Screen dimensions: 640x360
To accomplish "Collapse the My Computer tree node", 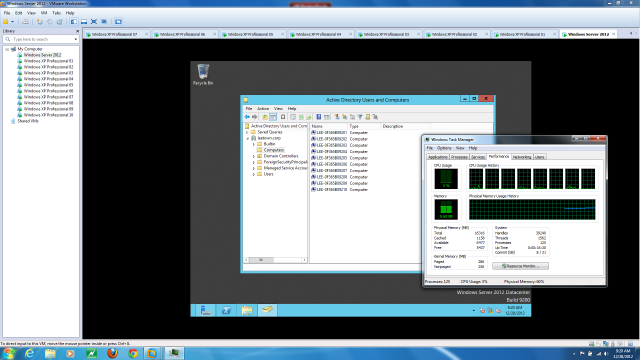I will (7, 49).
